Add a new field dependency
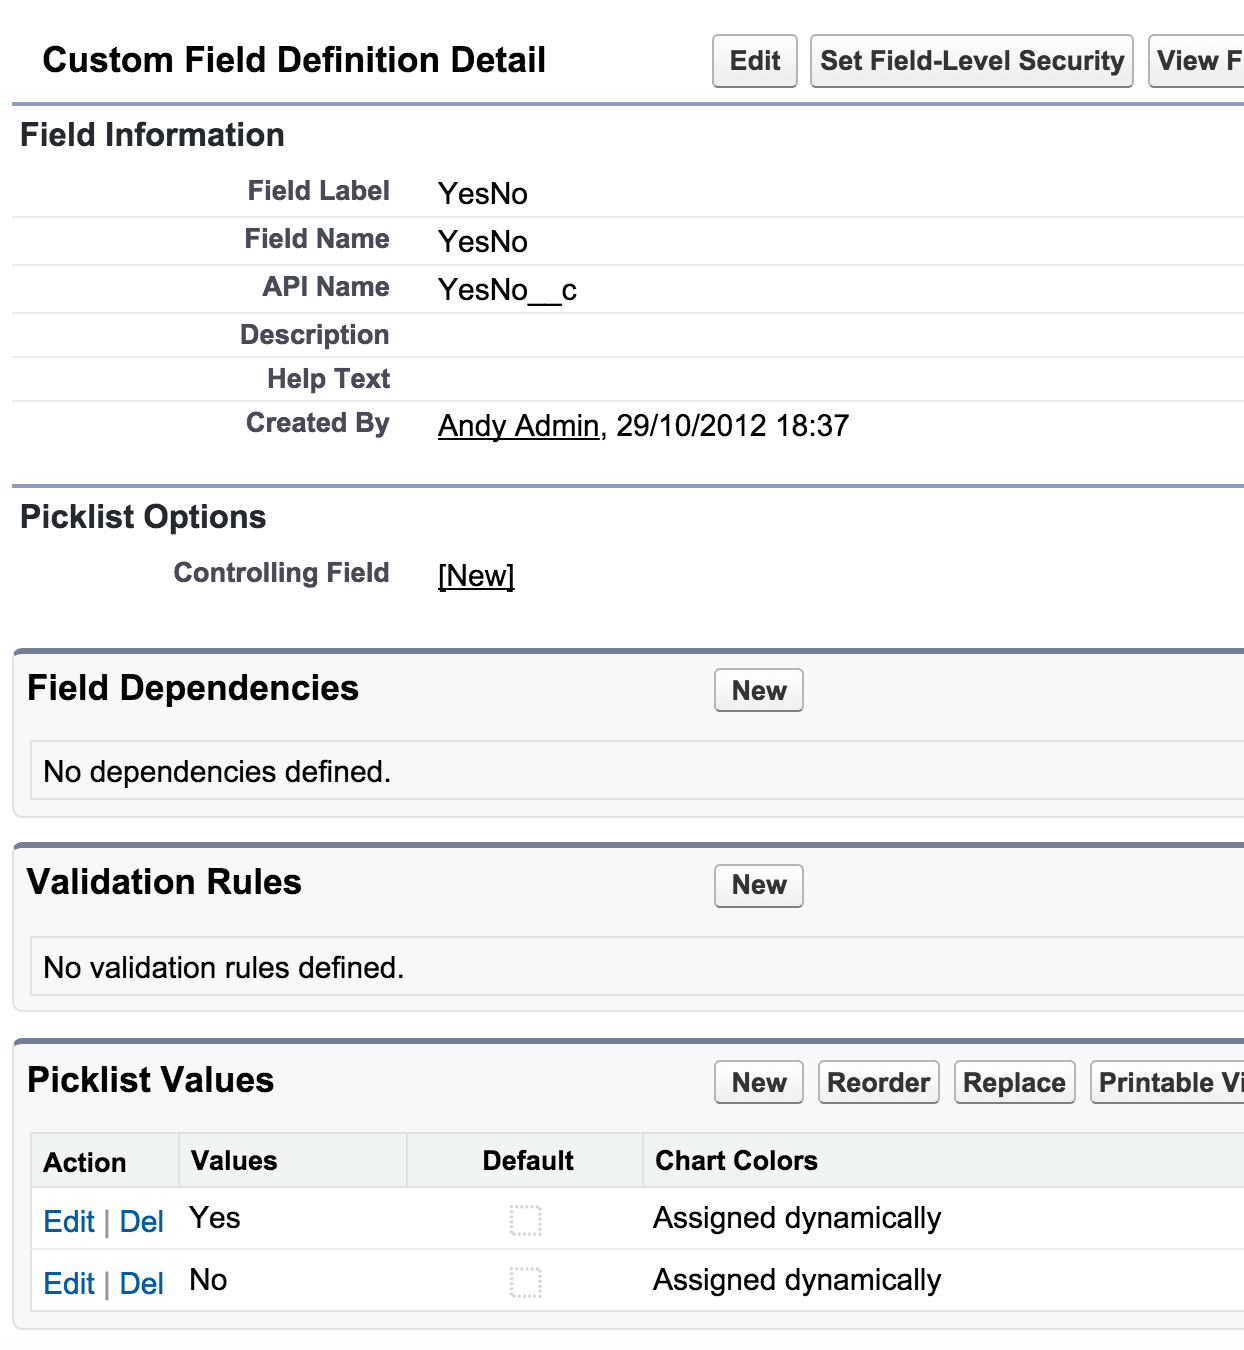 tap(758, 691)
